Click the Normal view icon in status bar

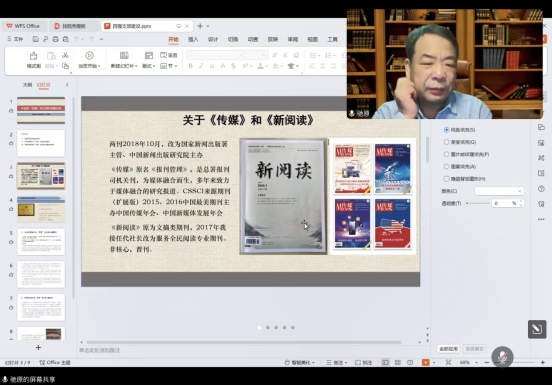coord(385,362)
